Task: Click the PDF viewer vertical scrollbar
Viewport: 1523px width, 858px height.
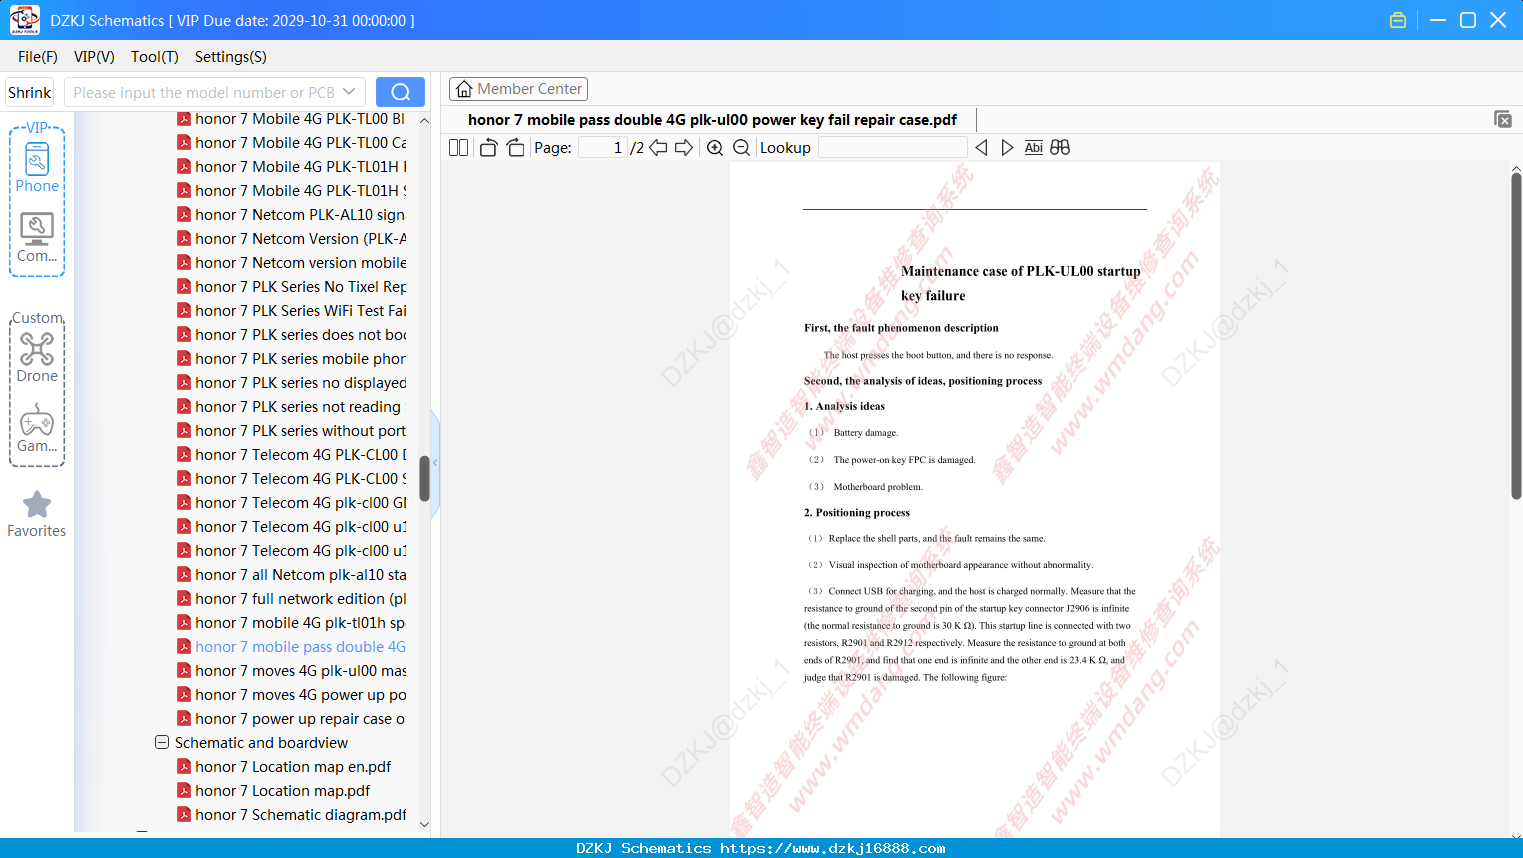Action: coord(1516,335)
